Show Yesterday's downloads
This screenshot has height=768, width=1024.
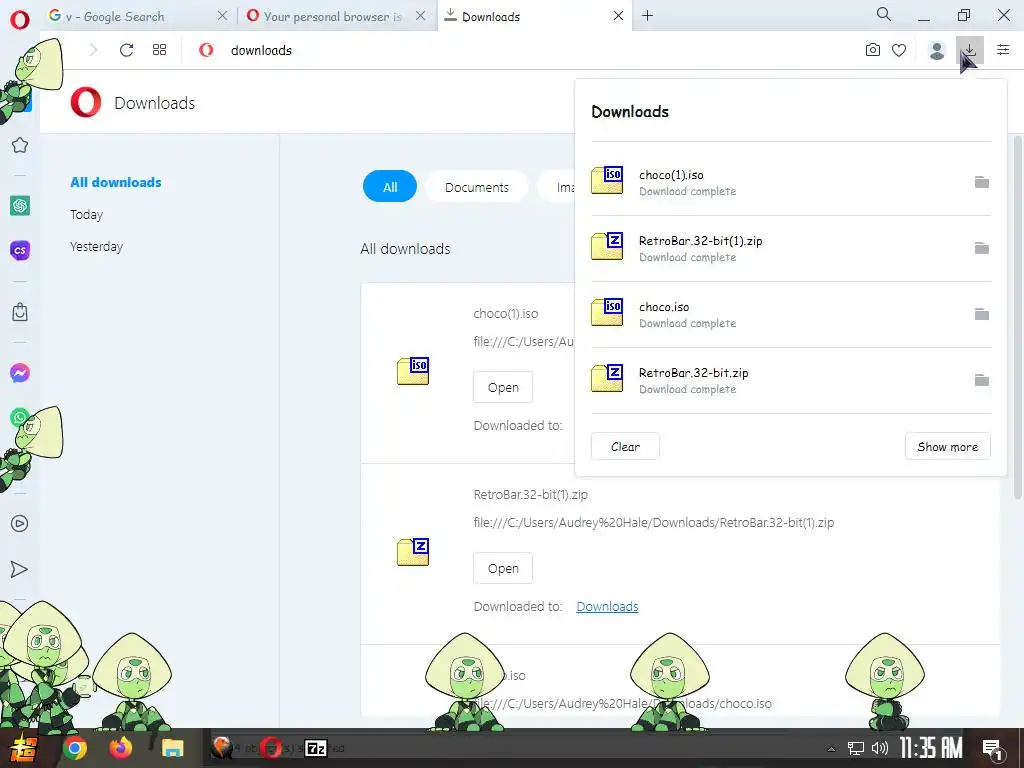click(x=96, y=246)
